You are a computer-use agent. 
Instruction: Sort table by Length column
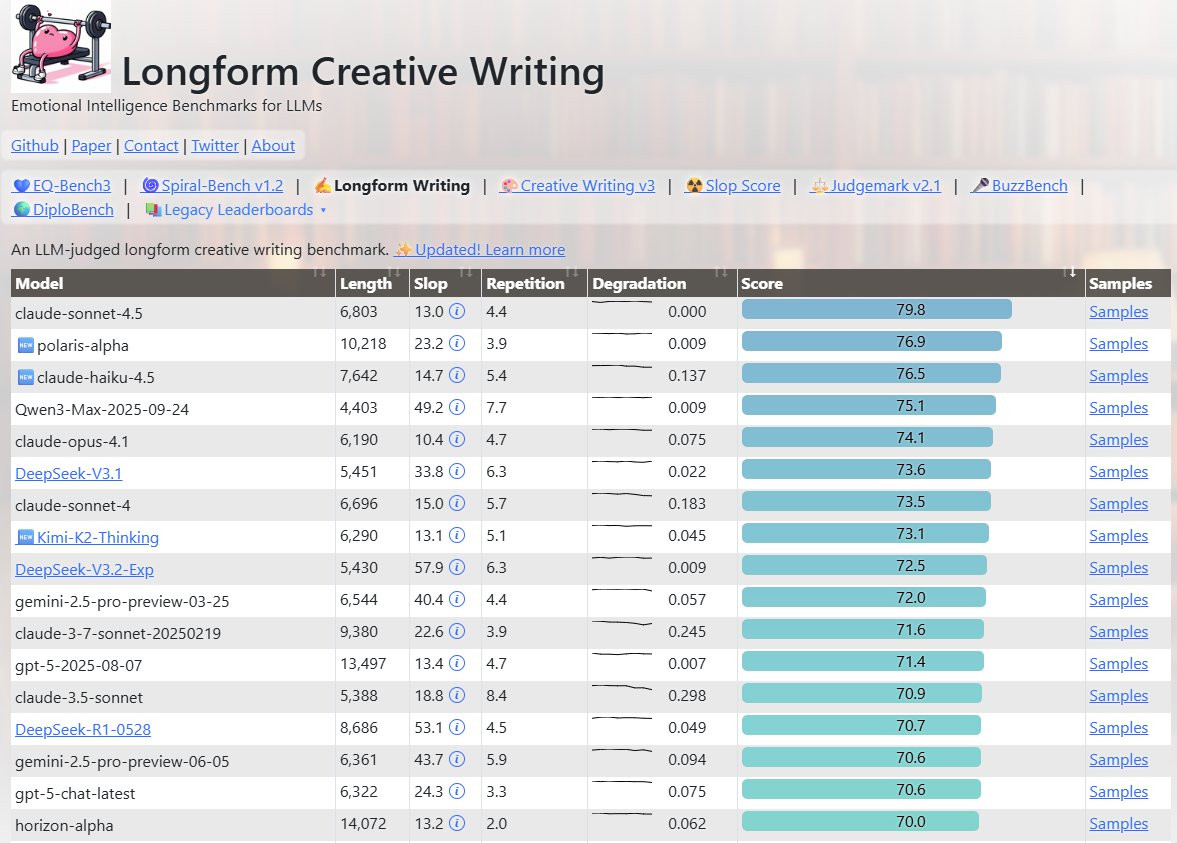pyautogui.click(x=372, y=283)
